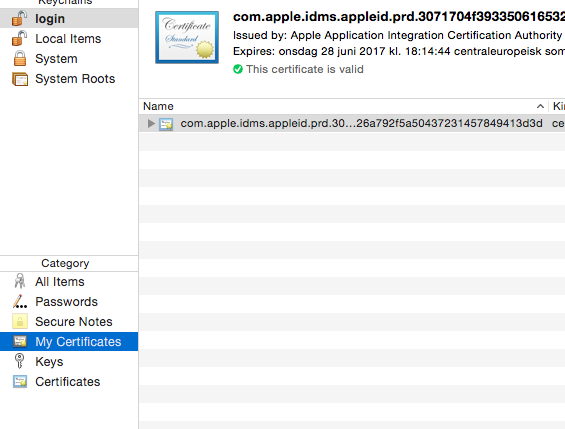Show the Passwords category
Image resolution: width=565 pixels, height=429 pixels.
point(69,301)
